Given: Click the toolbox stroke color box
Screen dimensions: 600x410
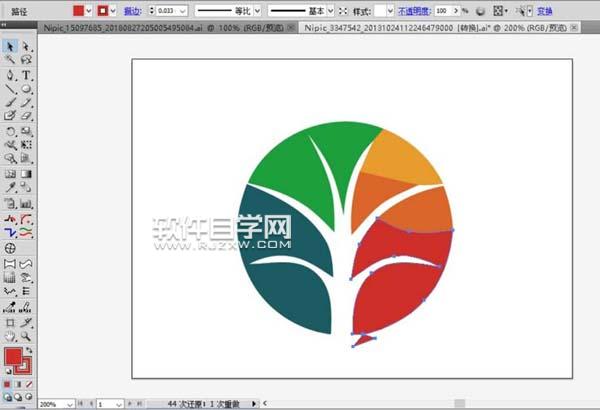Looking at the screenshot, I should (x=25, y=367).
